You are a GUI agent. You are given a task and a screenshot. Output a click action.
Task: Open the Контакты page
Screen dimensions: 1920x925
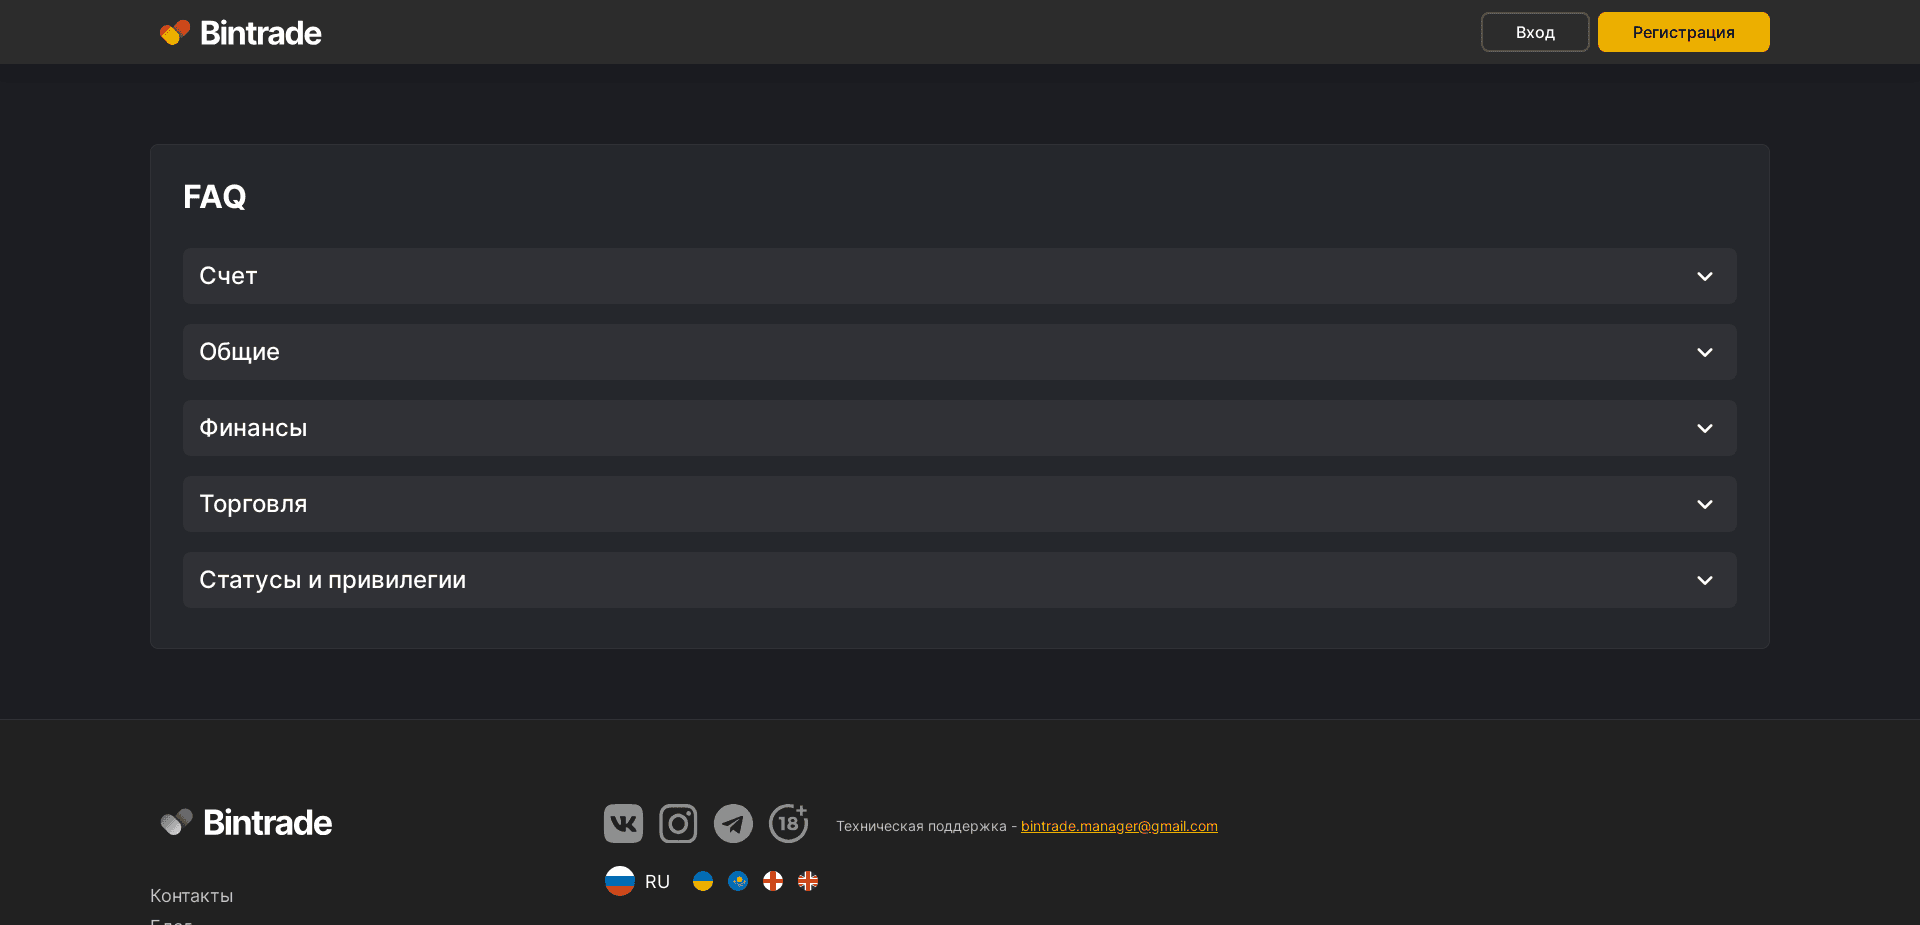pos(192,895)
